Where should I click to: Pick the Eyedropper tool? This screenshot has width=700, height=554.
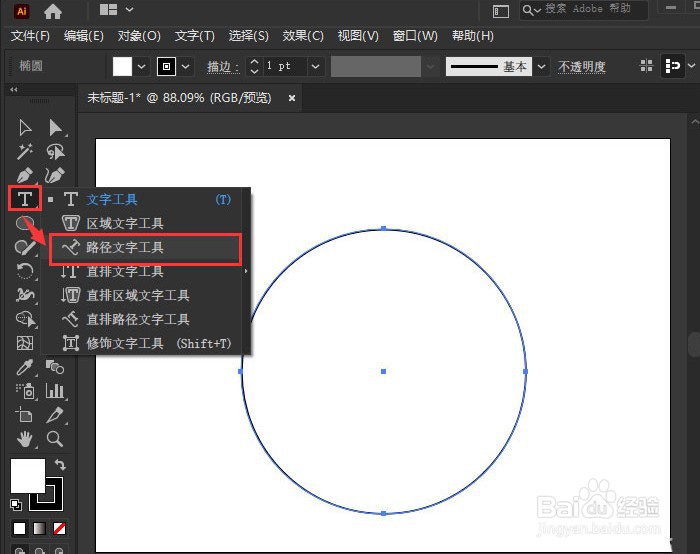click(25, 367)
